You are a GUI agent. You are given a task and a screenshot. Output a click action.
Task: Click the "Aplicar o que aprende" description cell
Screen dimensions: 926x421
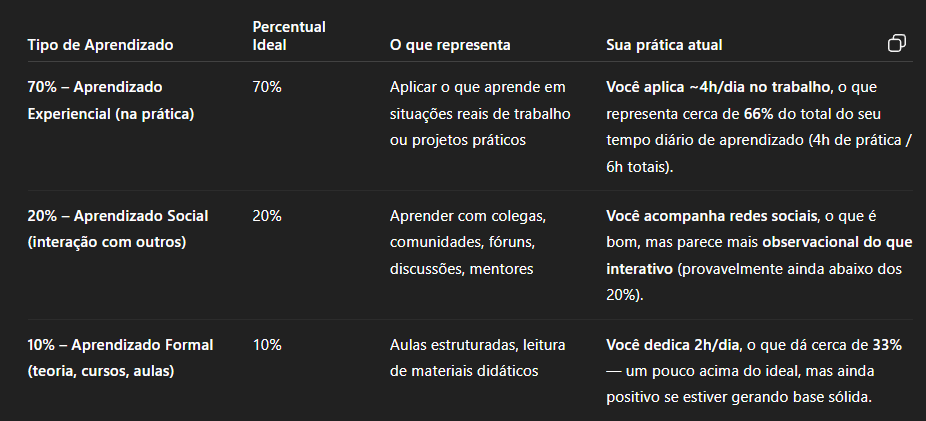point(479,113)
